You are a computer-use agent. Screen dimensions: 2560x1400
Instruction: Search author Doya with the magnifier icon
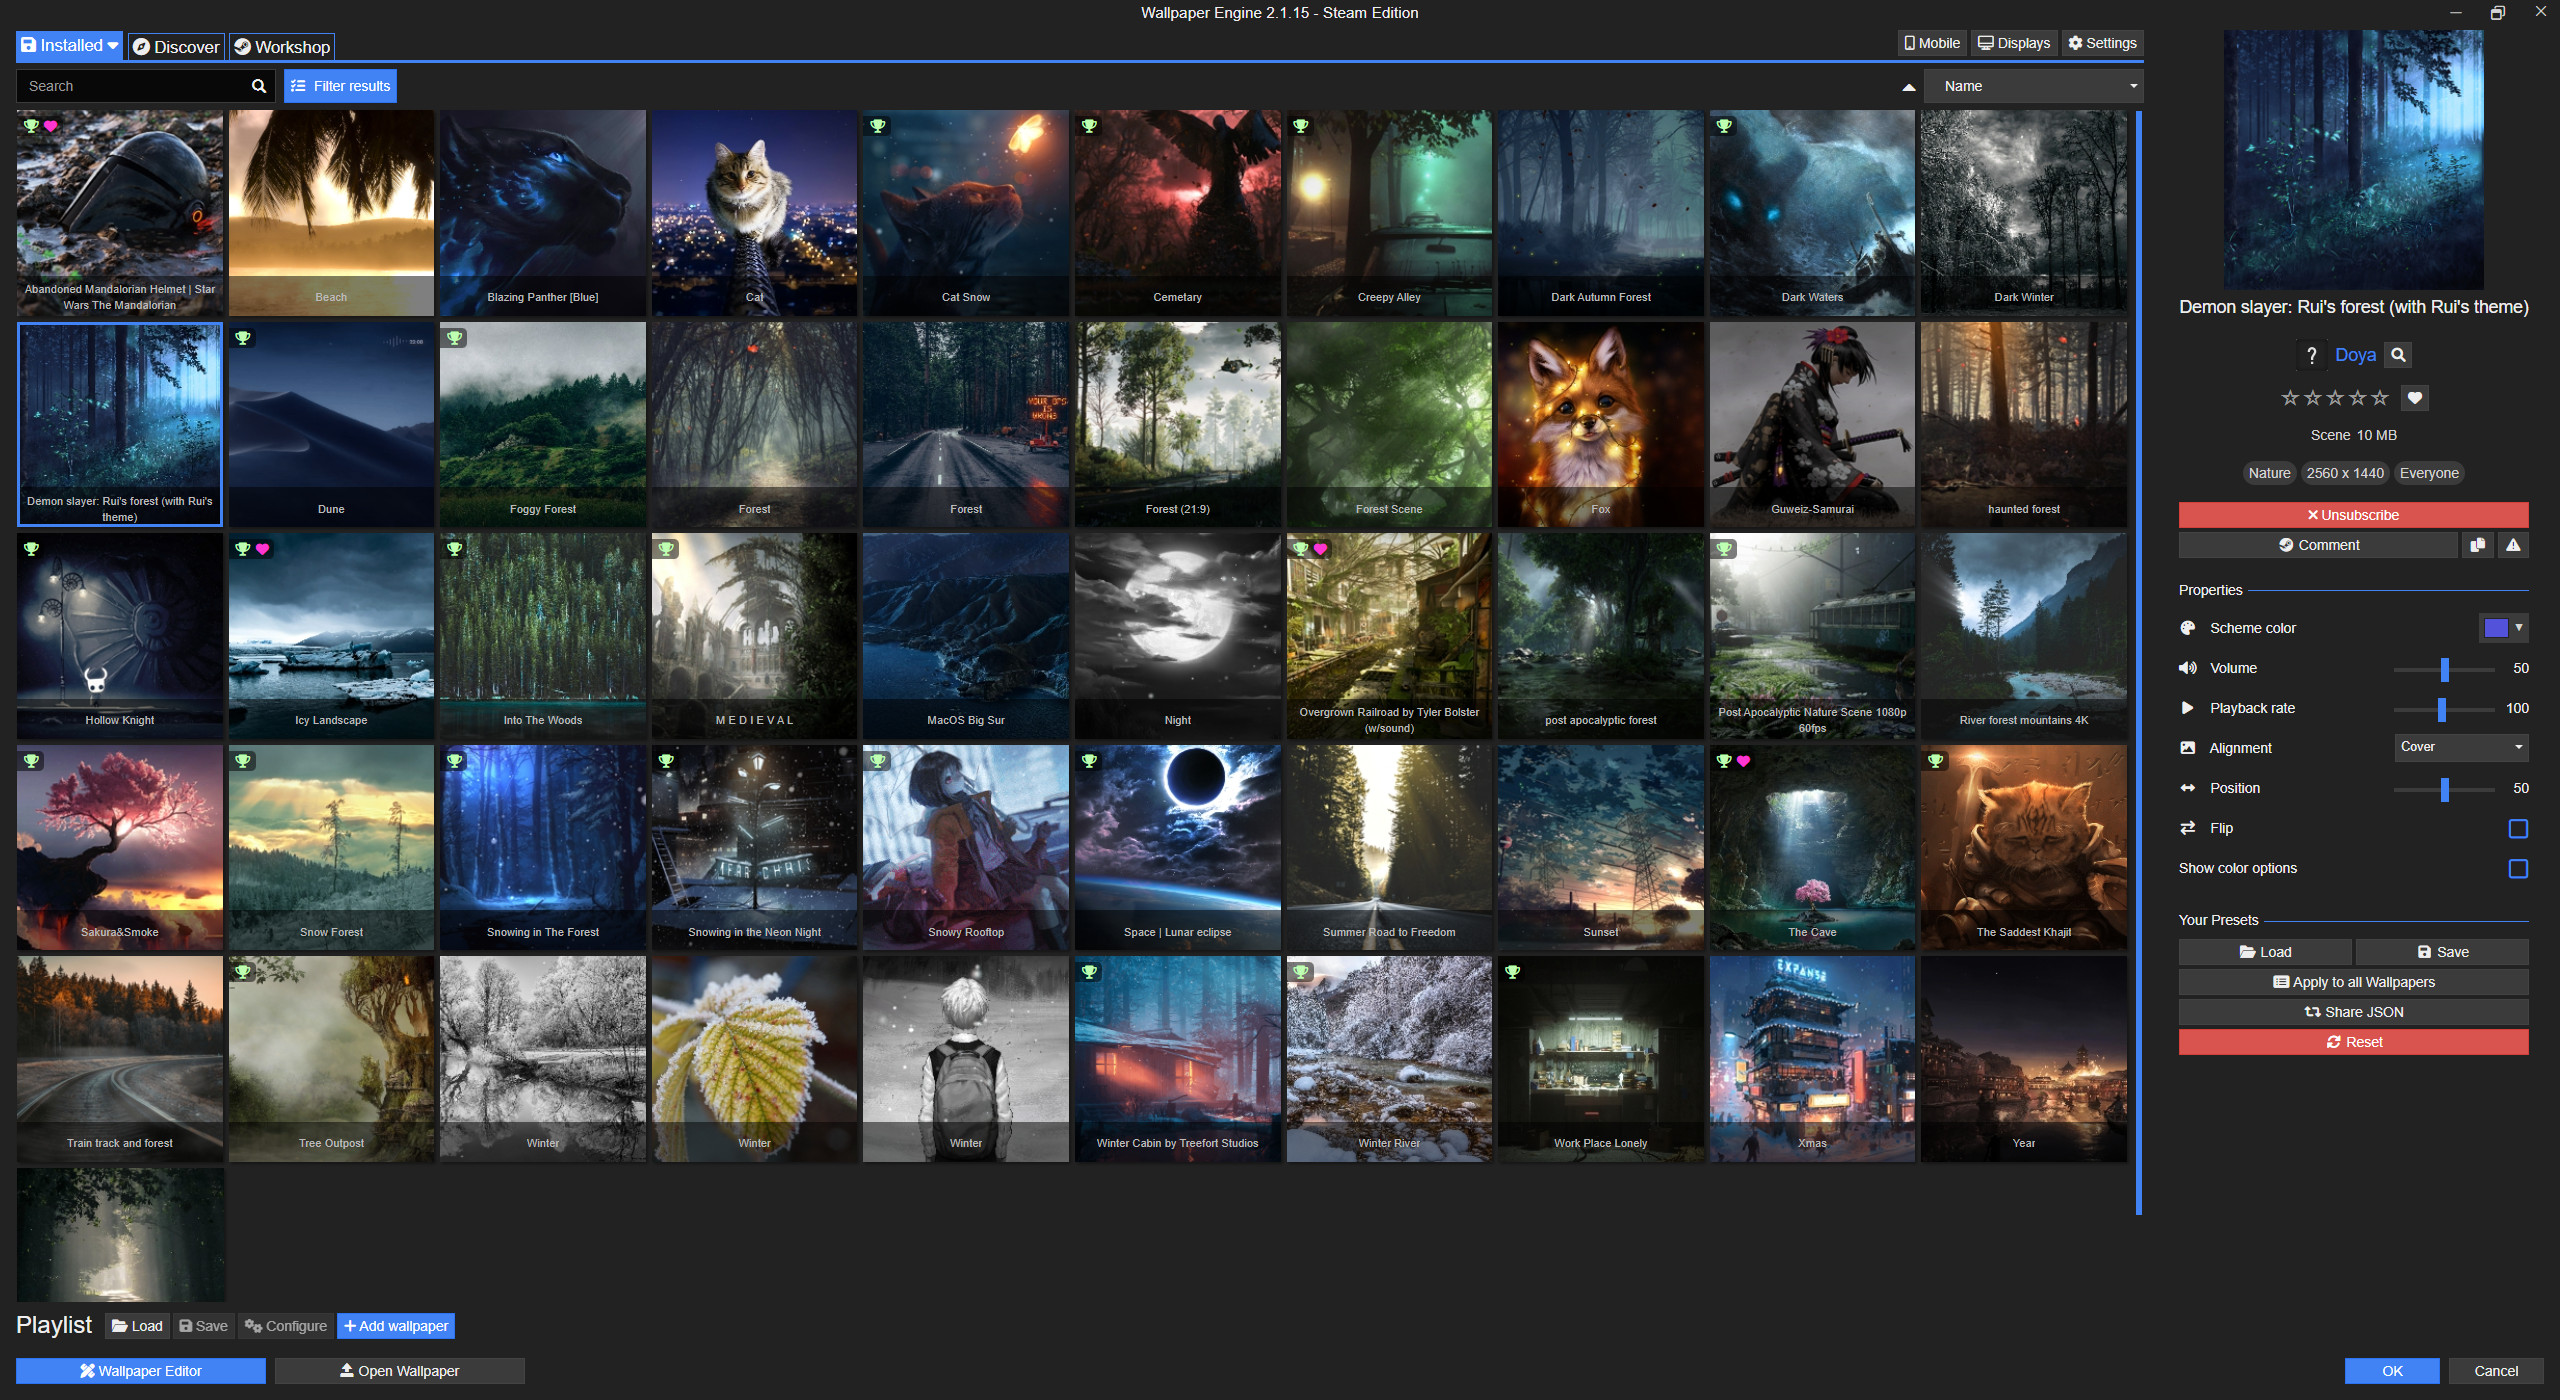pos(2398,355)
